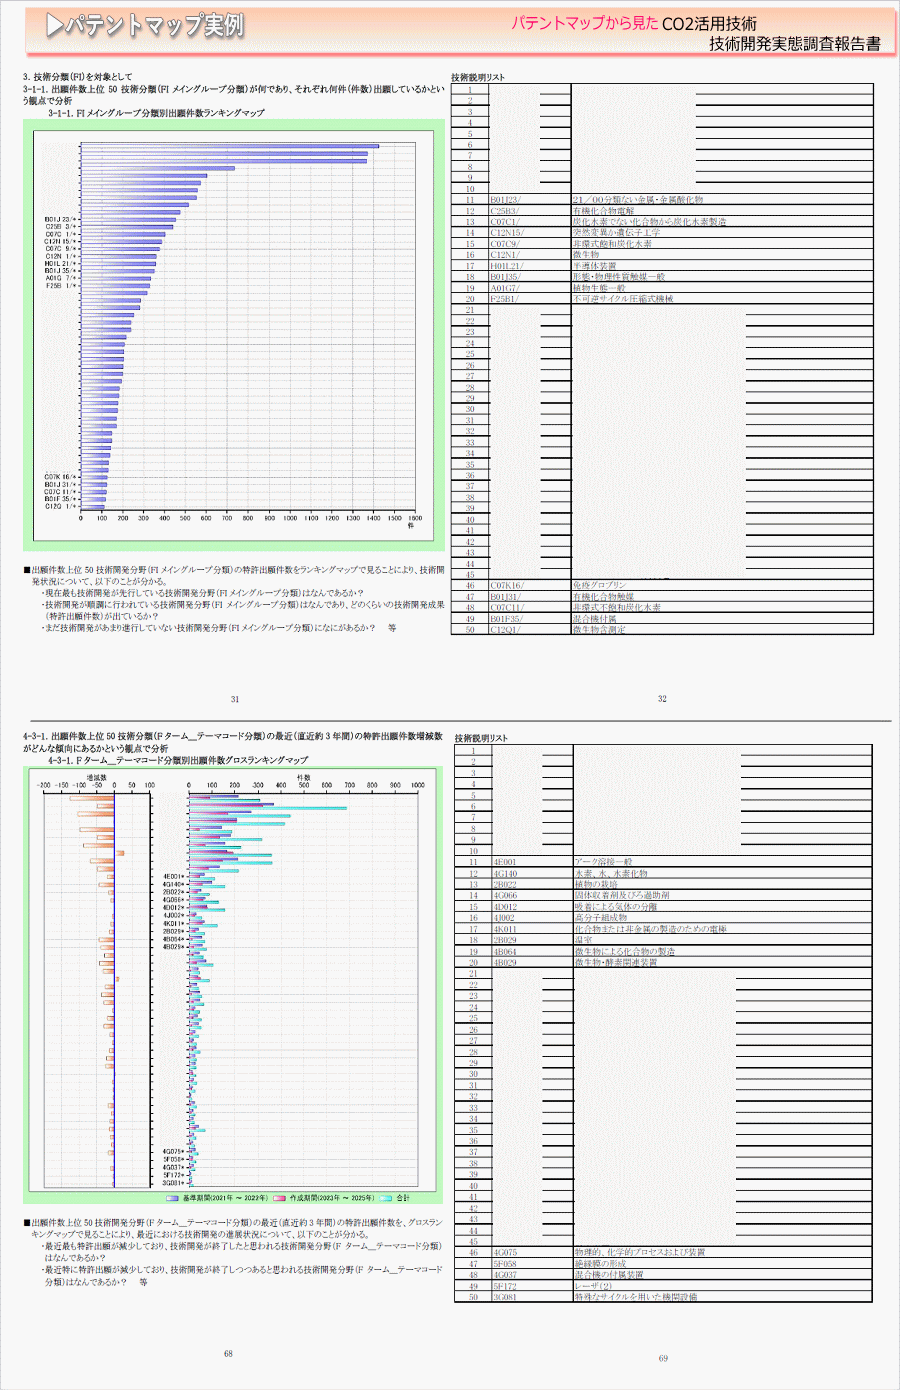Click the 4G075 code in row 46
Viewport: 900px width, 1390px height.
coord(505,1252)
